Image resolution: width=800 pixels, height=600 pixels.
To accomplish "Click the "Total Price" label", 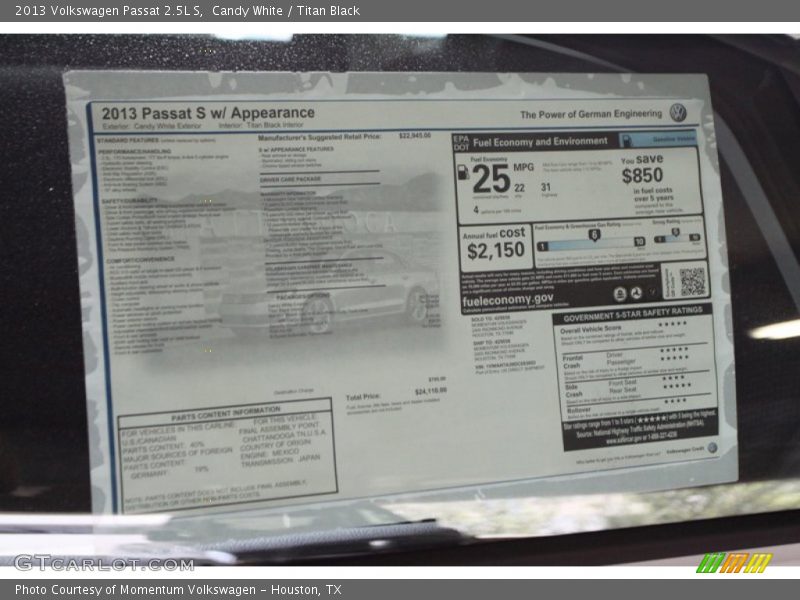I will (x=363, y=397).
